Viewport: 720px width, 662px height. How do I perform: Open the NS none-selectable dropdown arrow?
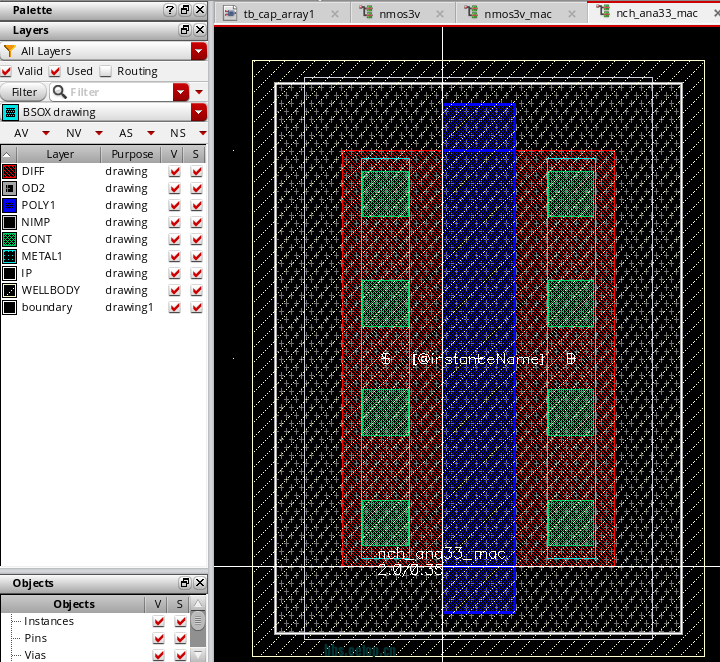[202, 133]
